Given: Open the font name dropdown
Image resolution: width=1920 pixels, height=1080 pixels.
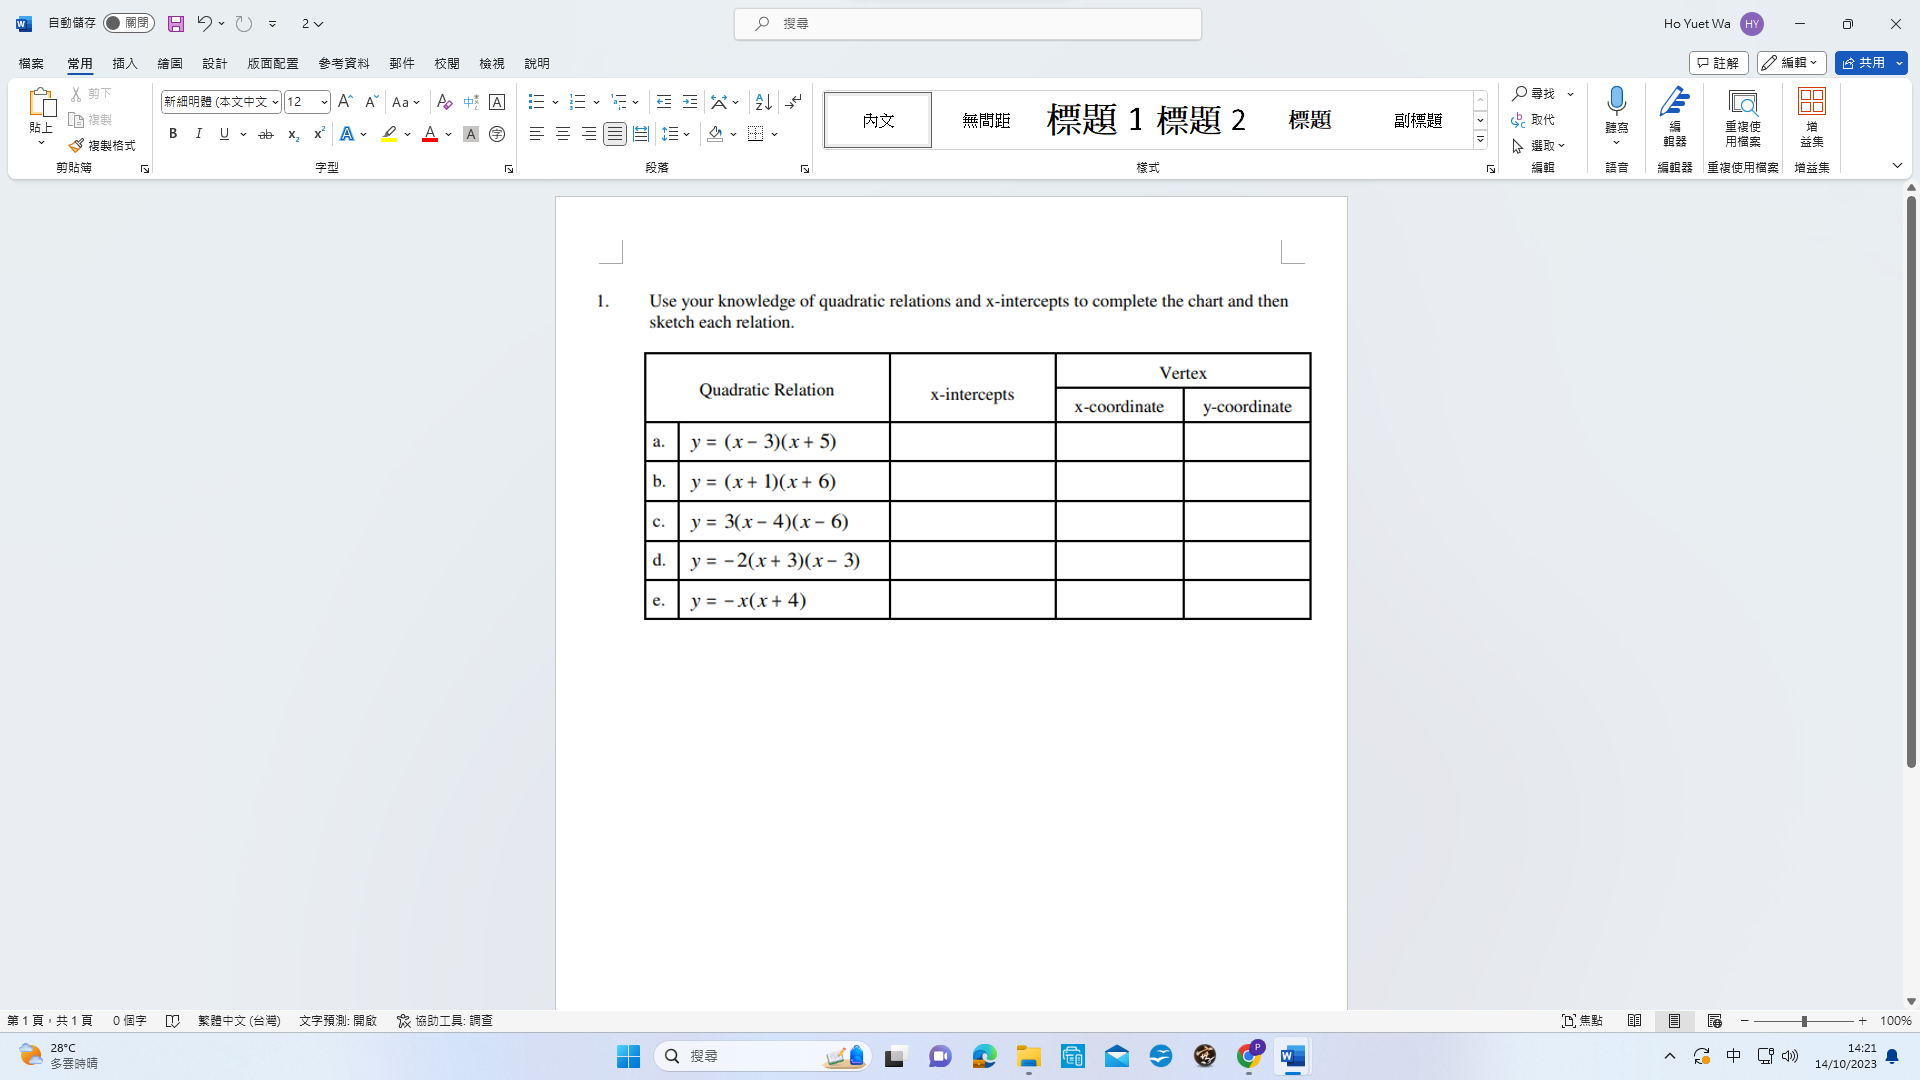Looking at the screenshot, I should tap(275, 102).
